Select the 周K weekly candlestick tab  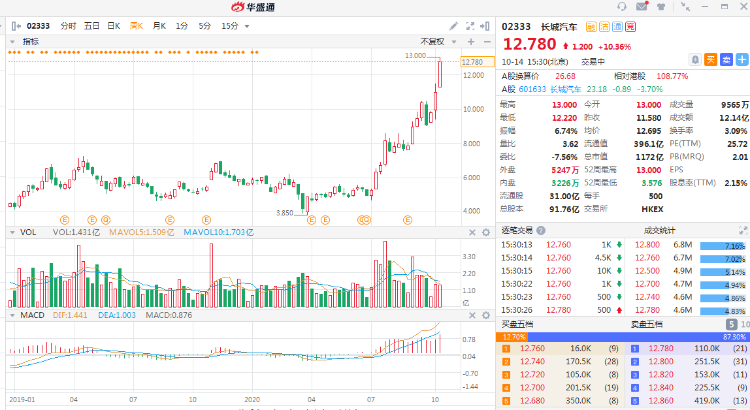(136, 26)
